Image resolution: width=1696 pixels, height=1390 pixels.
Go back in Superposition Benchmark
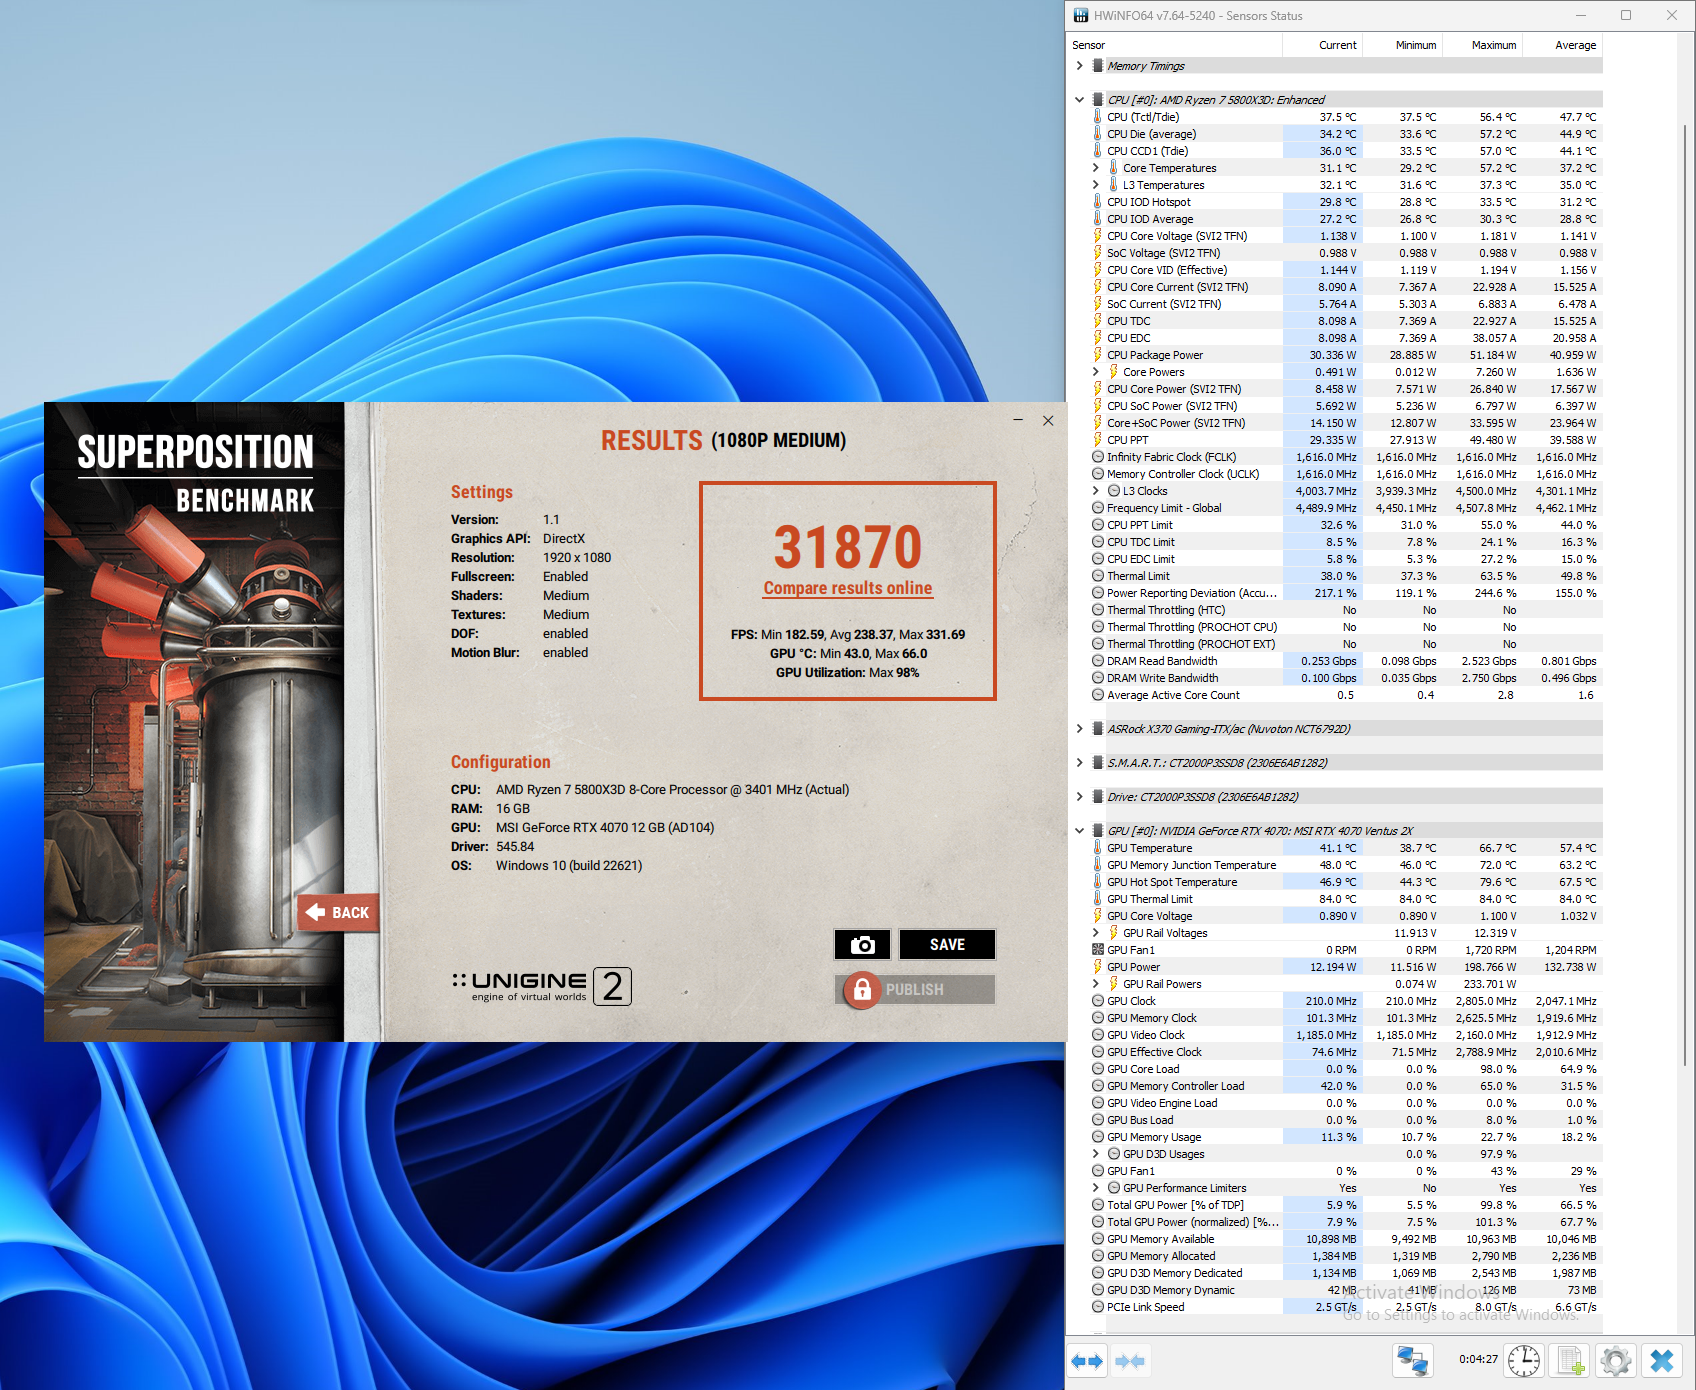click(x=338, y=912)
